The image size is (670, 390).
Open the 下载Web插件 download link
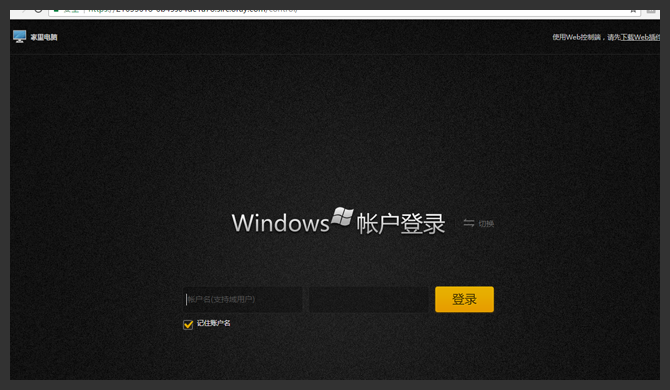click(640, 37)
